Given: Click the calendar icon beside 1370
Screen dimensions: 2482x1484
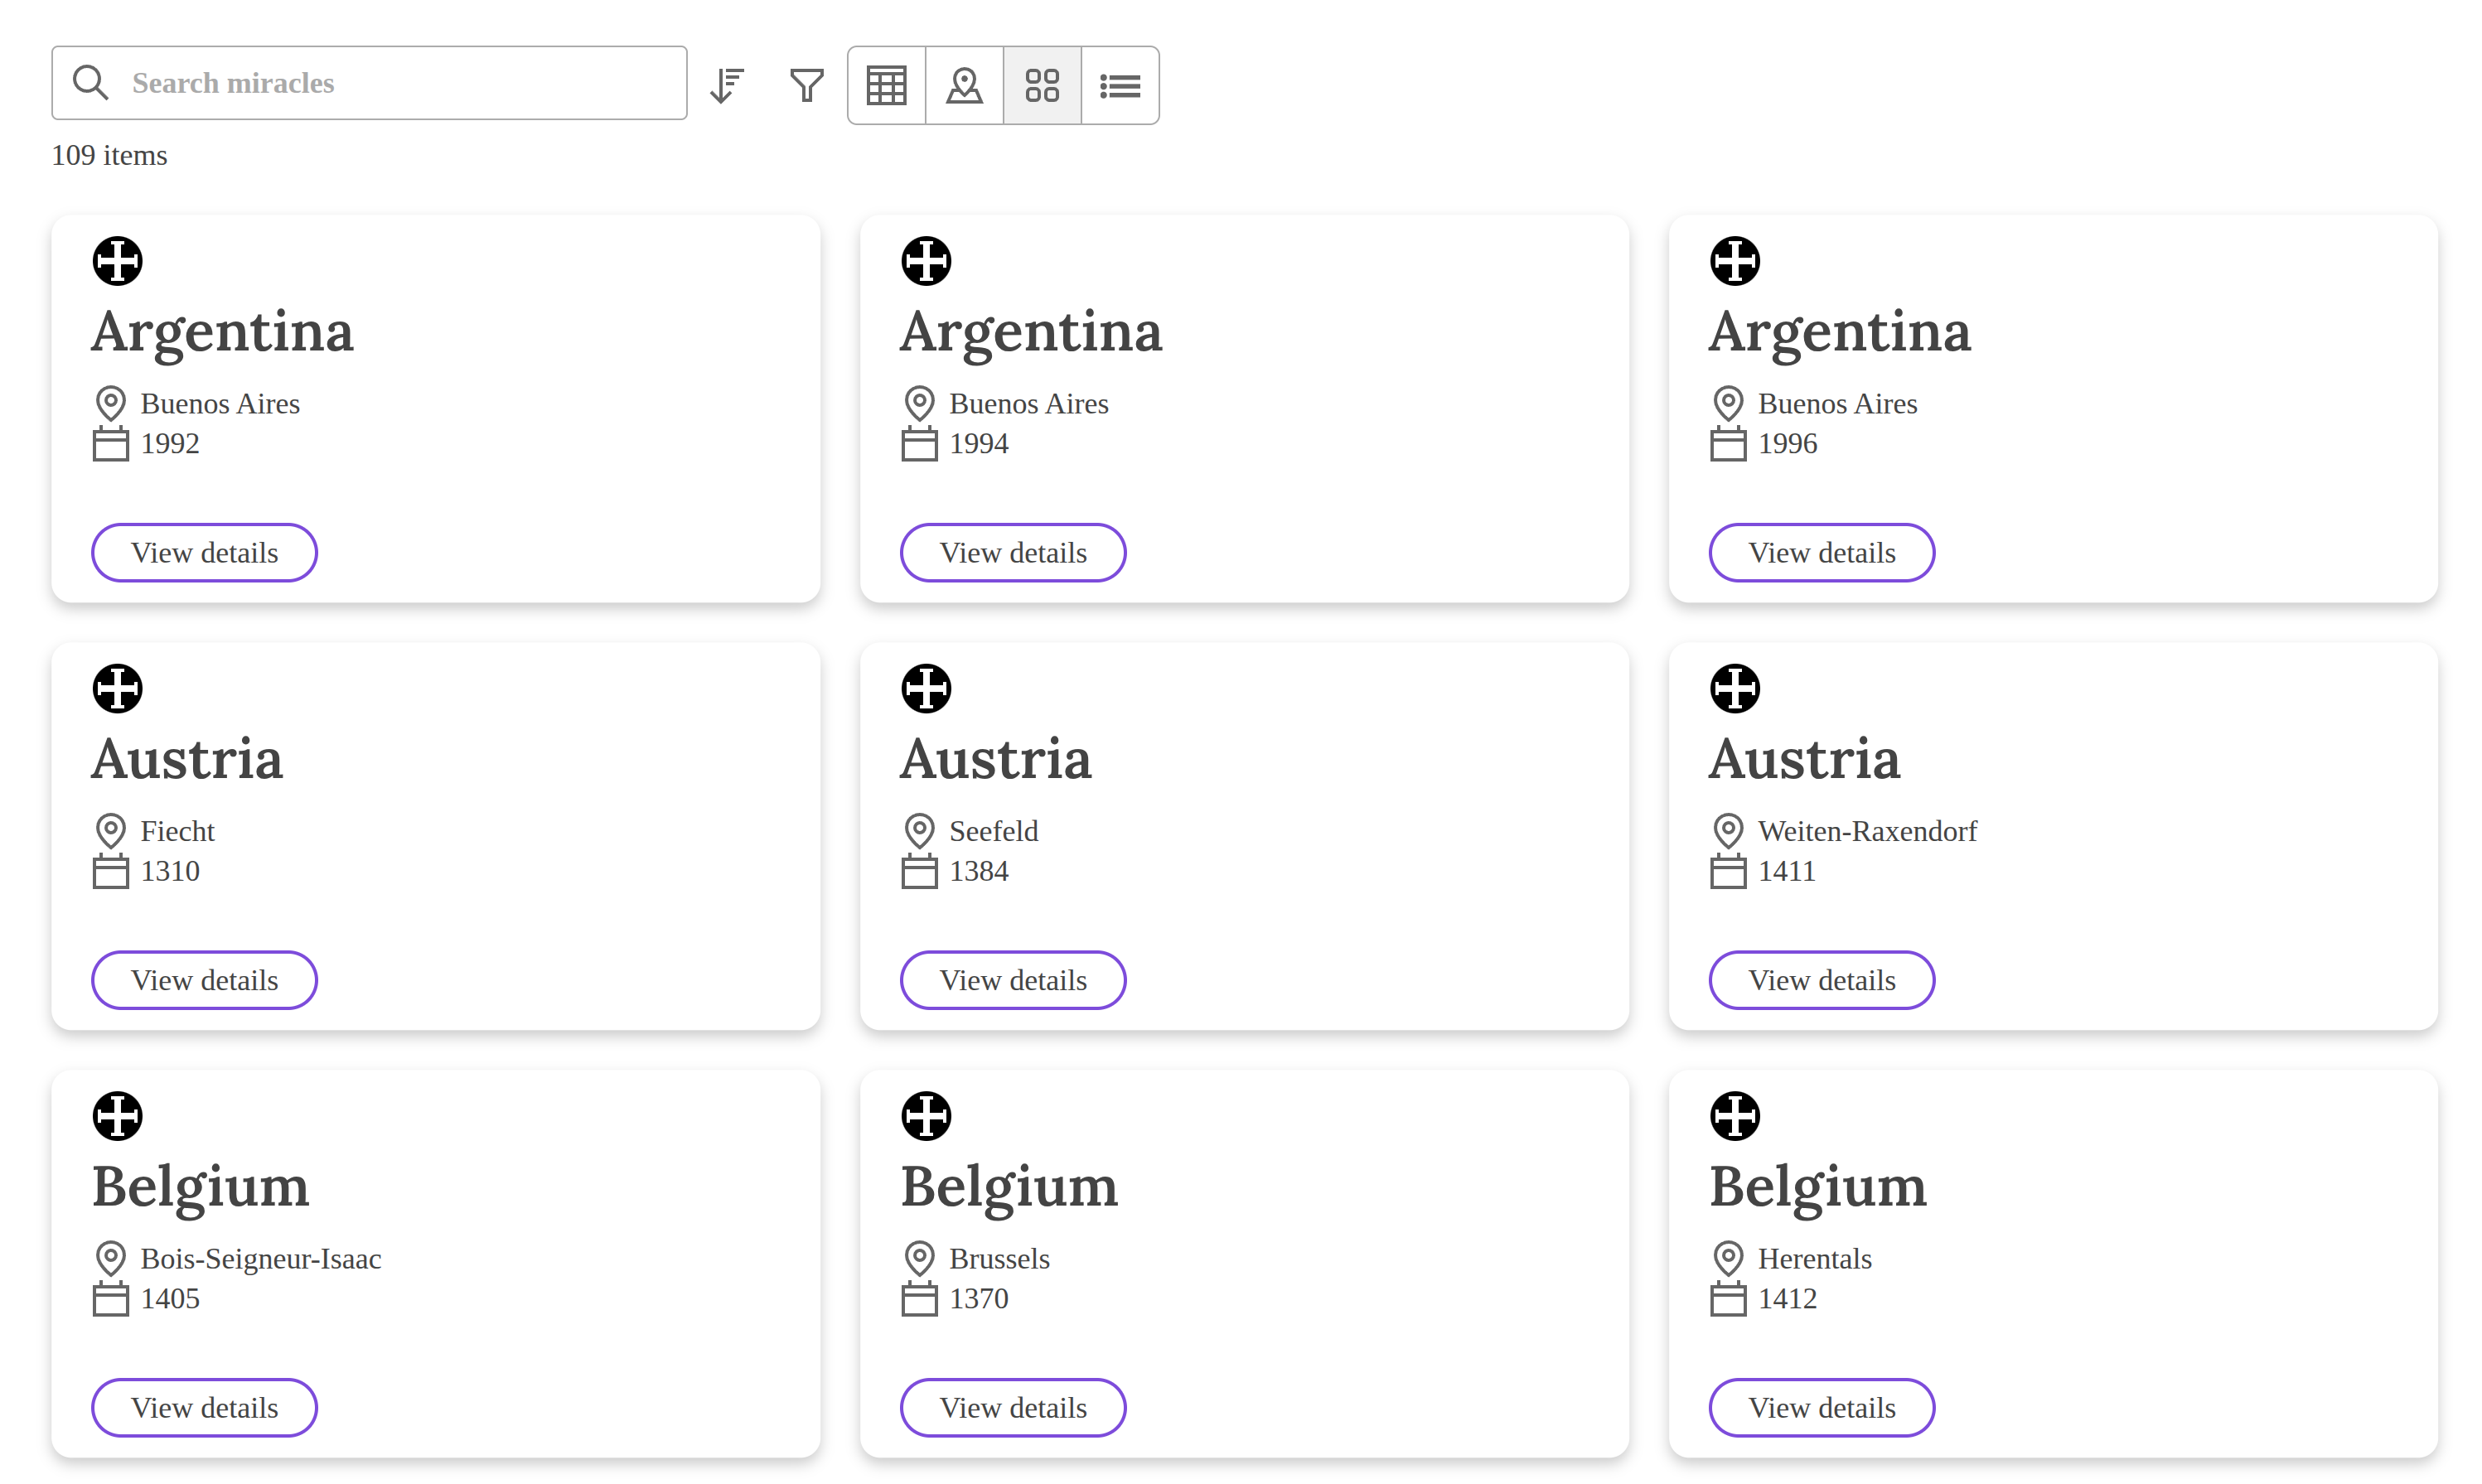Looking at the screenshot, I should [919, 1298].
